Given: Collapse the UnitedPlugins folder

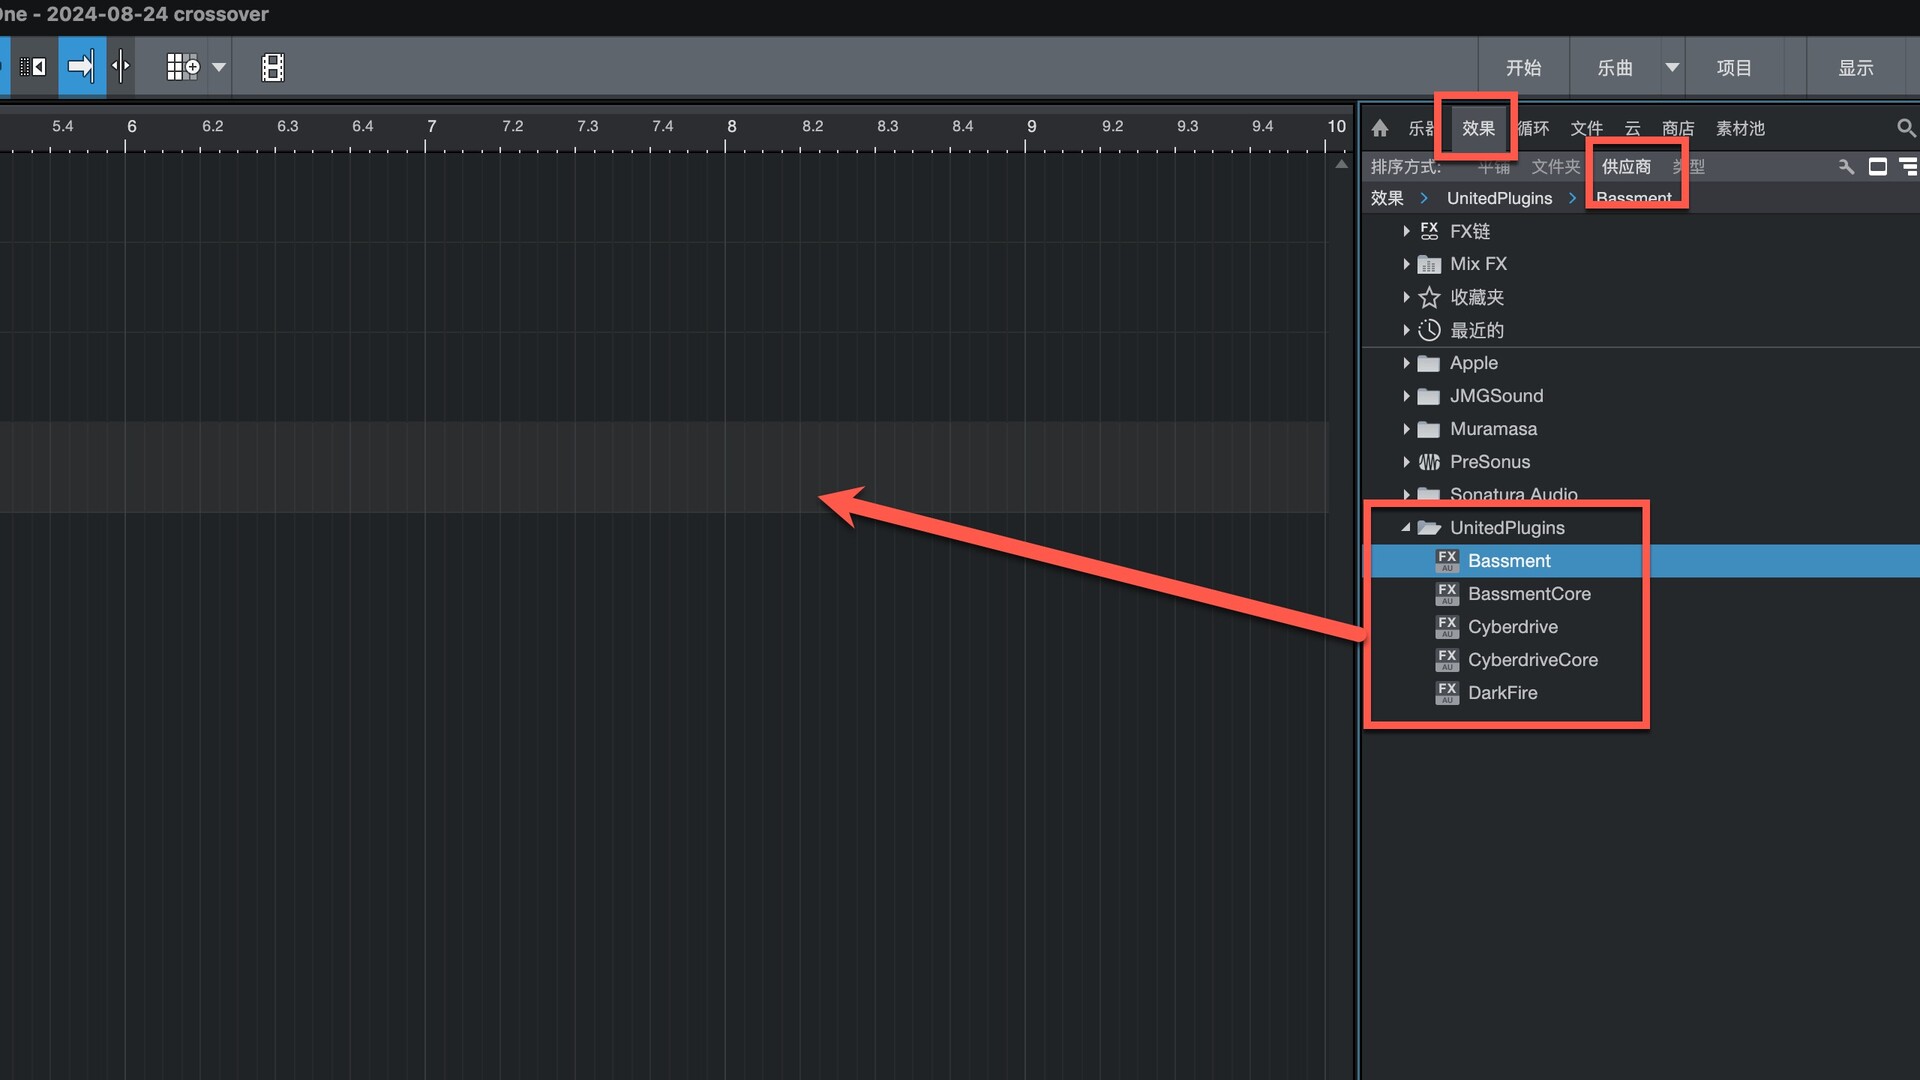Looking at the screenshot, I should tap(1406, 527).
